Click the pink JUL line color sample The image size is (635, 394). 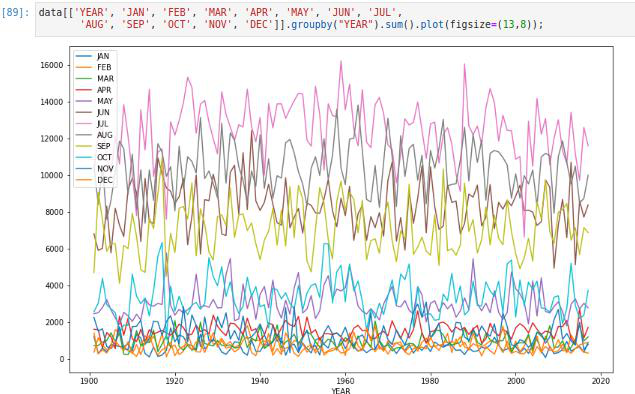click(83, 124)
